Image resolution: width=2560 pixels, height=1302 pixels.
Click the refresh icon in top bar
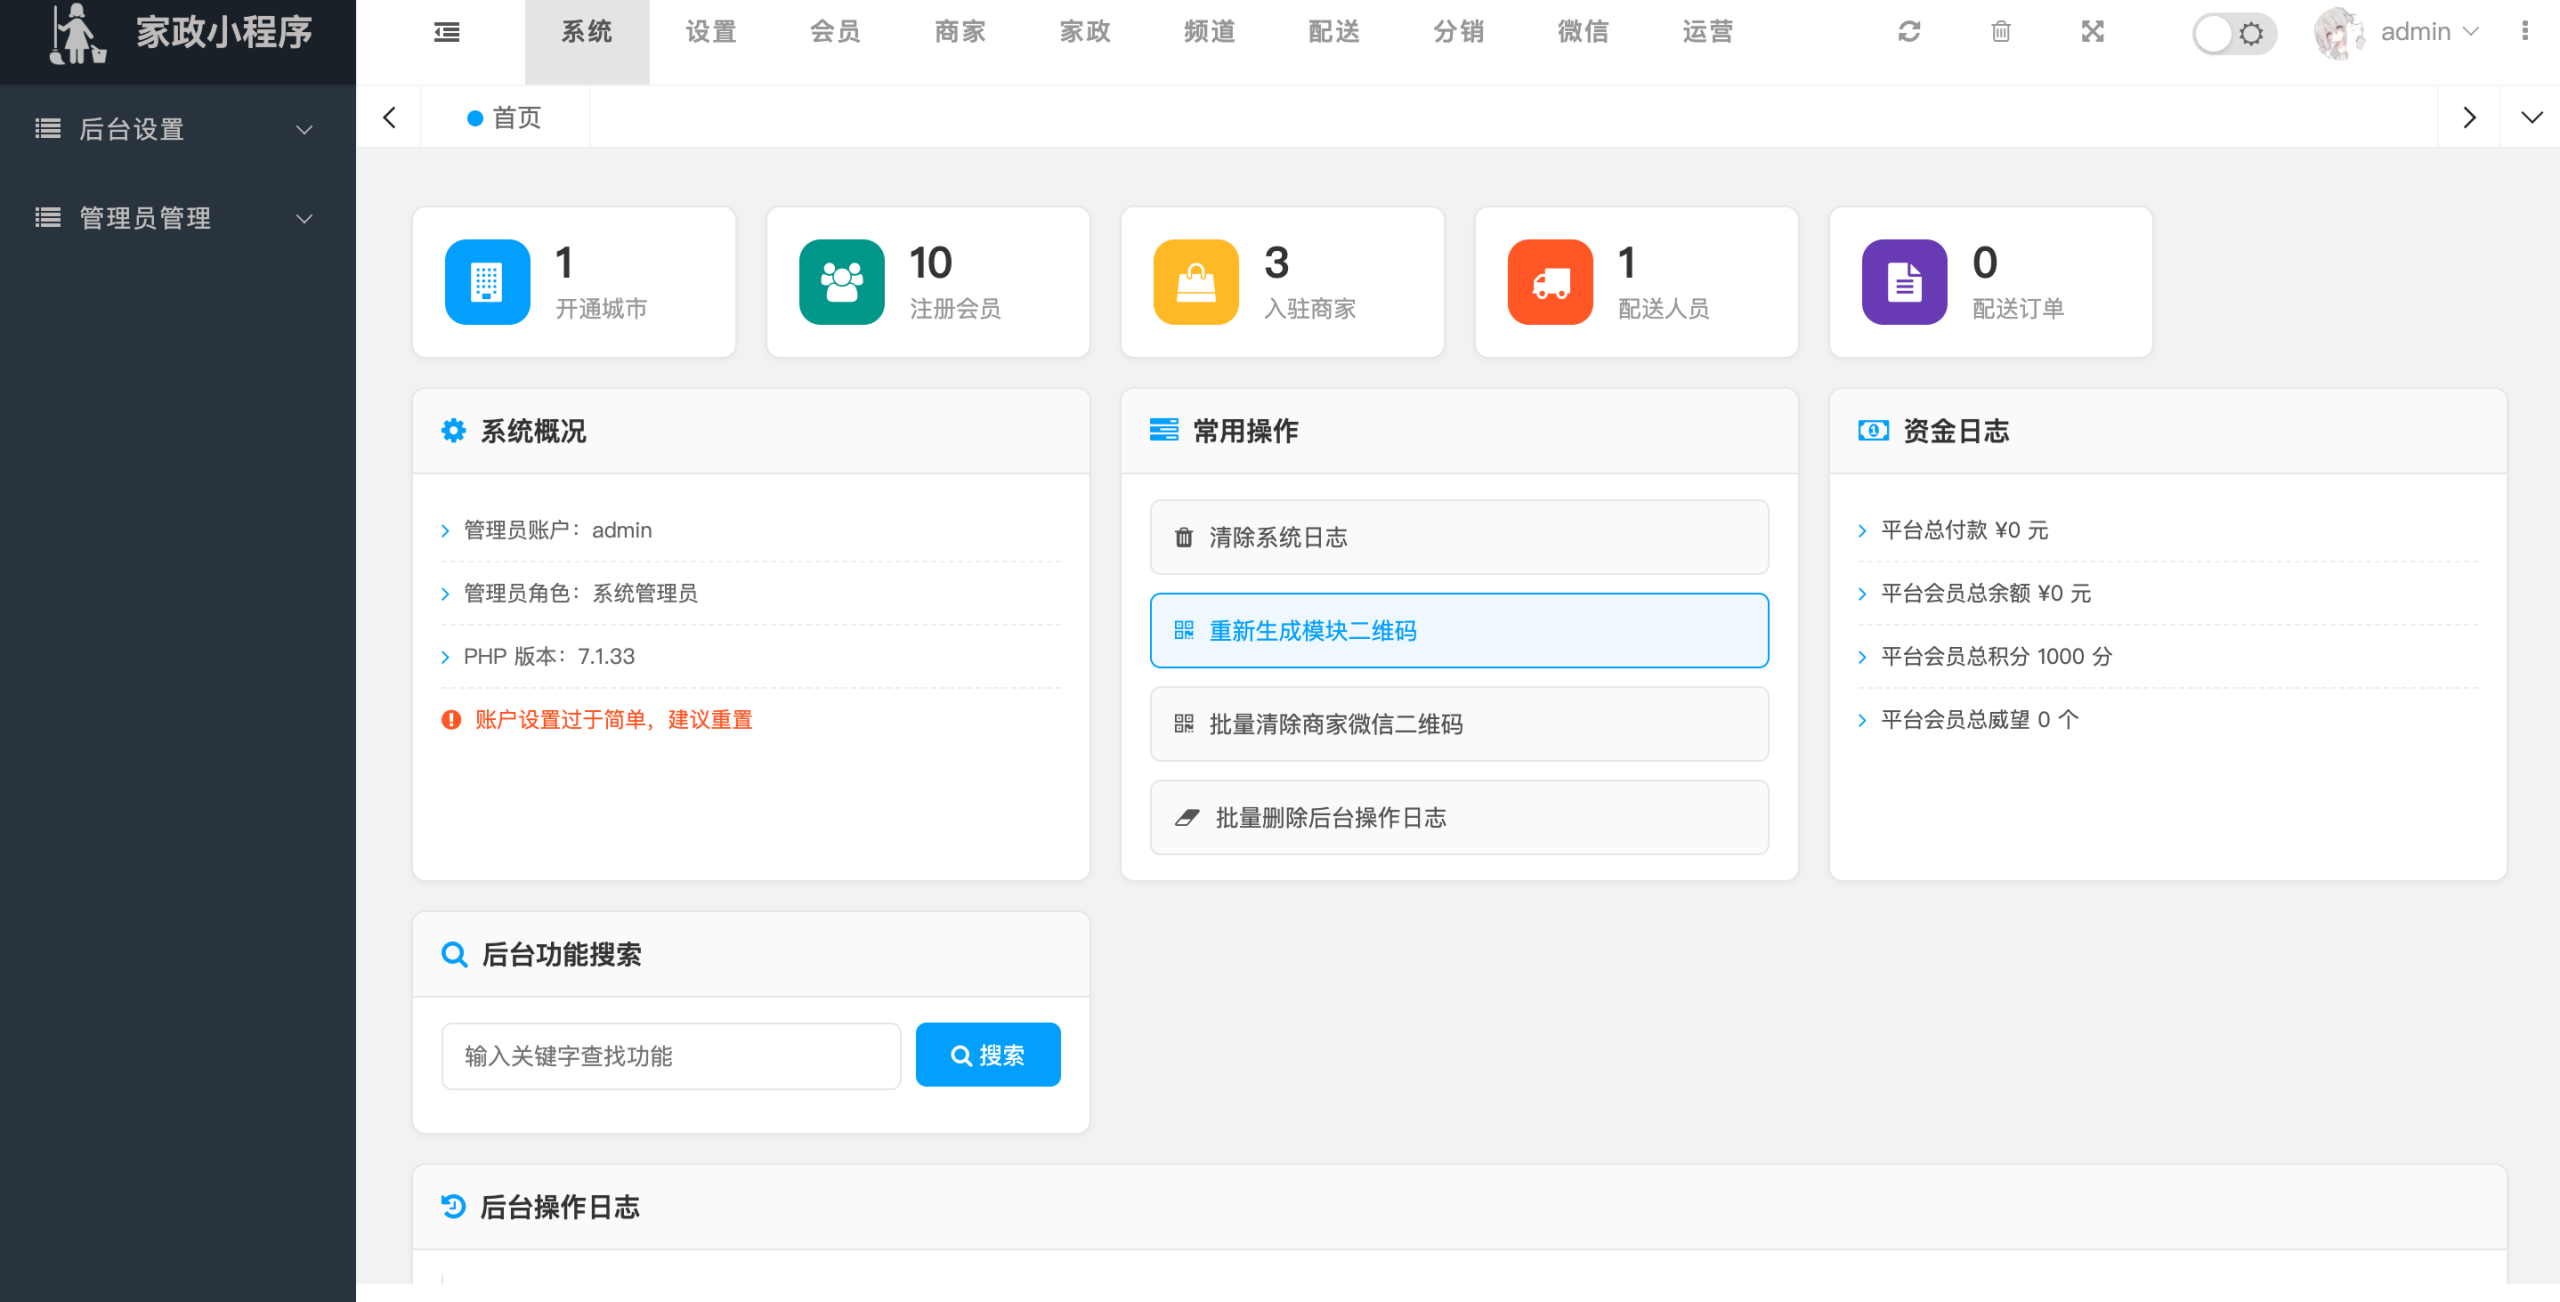[x=1909, y=32]
